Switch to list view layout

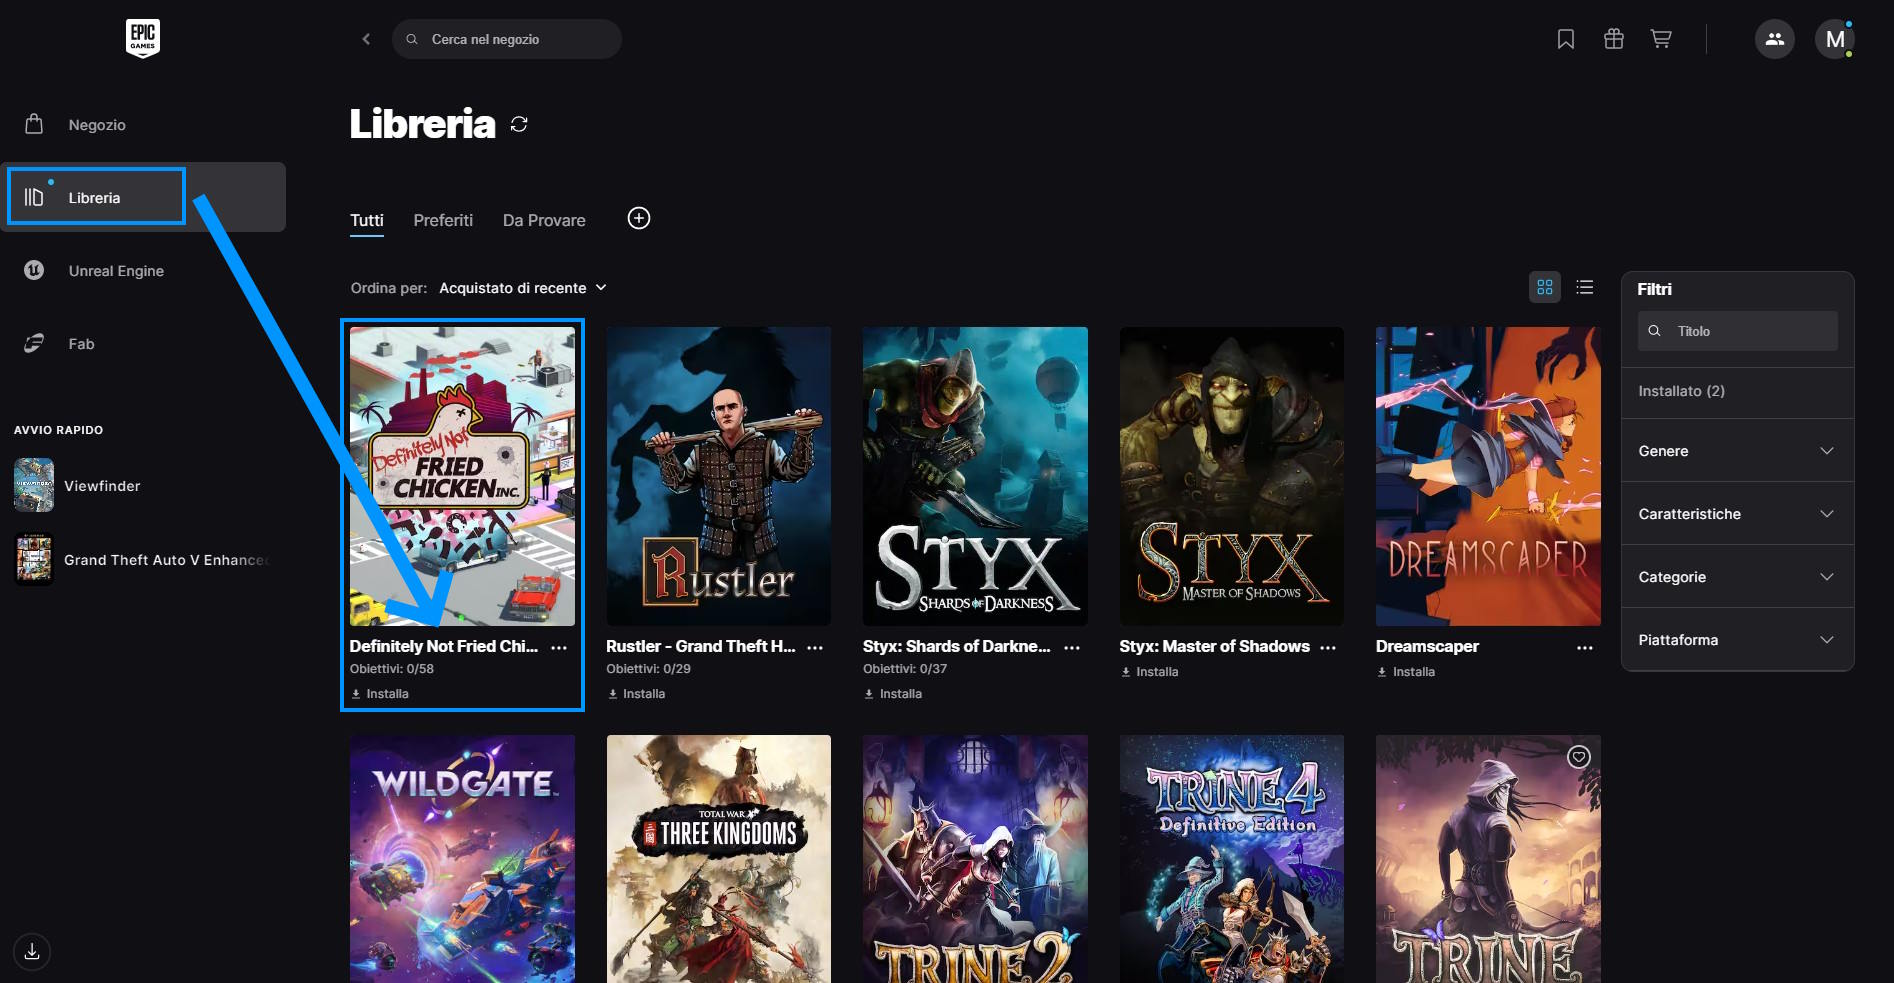1584,287
